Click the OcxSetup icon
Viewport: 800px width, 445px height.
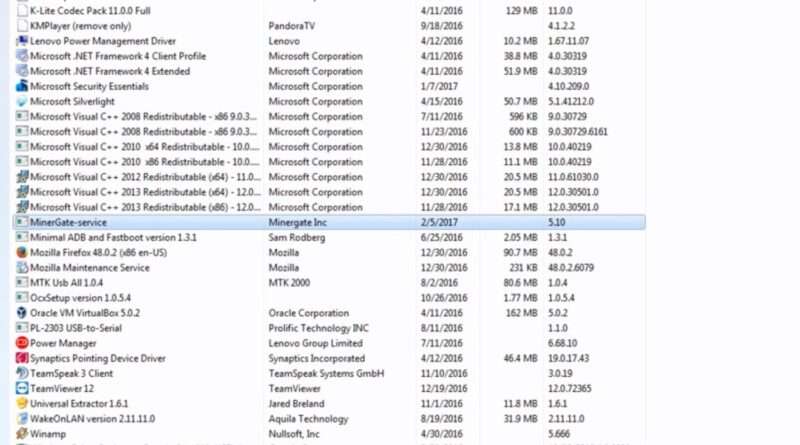[x=22, y=298]
